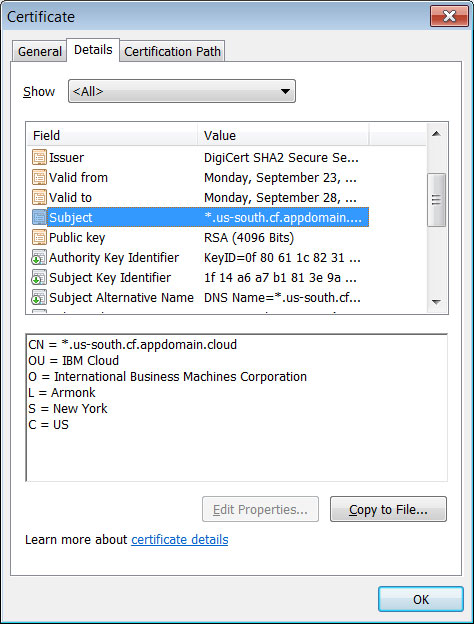Select the Valid from row label
The height and width of the screenshot is (624, 474).
(x=78, y=177)
